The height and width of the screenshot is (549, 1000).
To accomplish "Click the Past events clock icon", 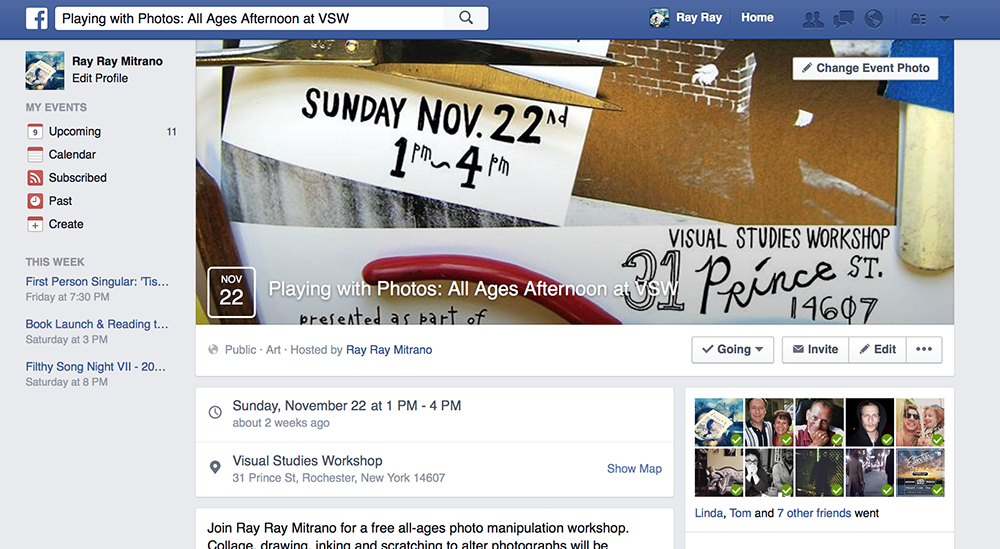I will (x=35, y=201).
